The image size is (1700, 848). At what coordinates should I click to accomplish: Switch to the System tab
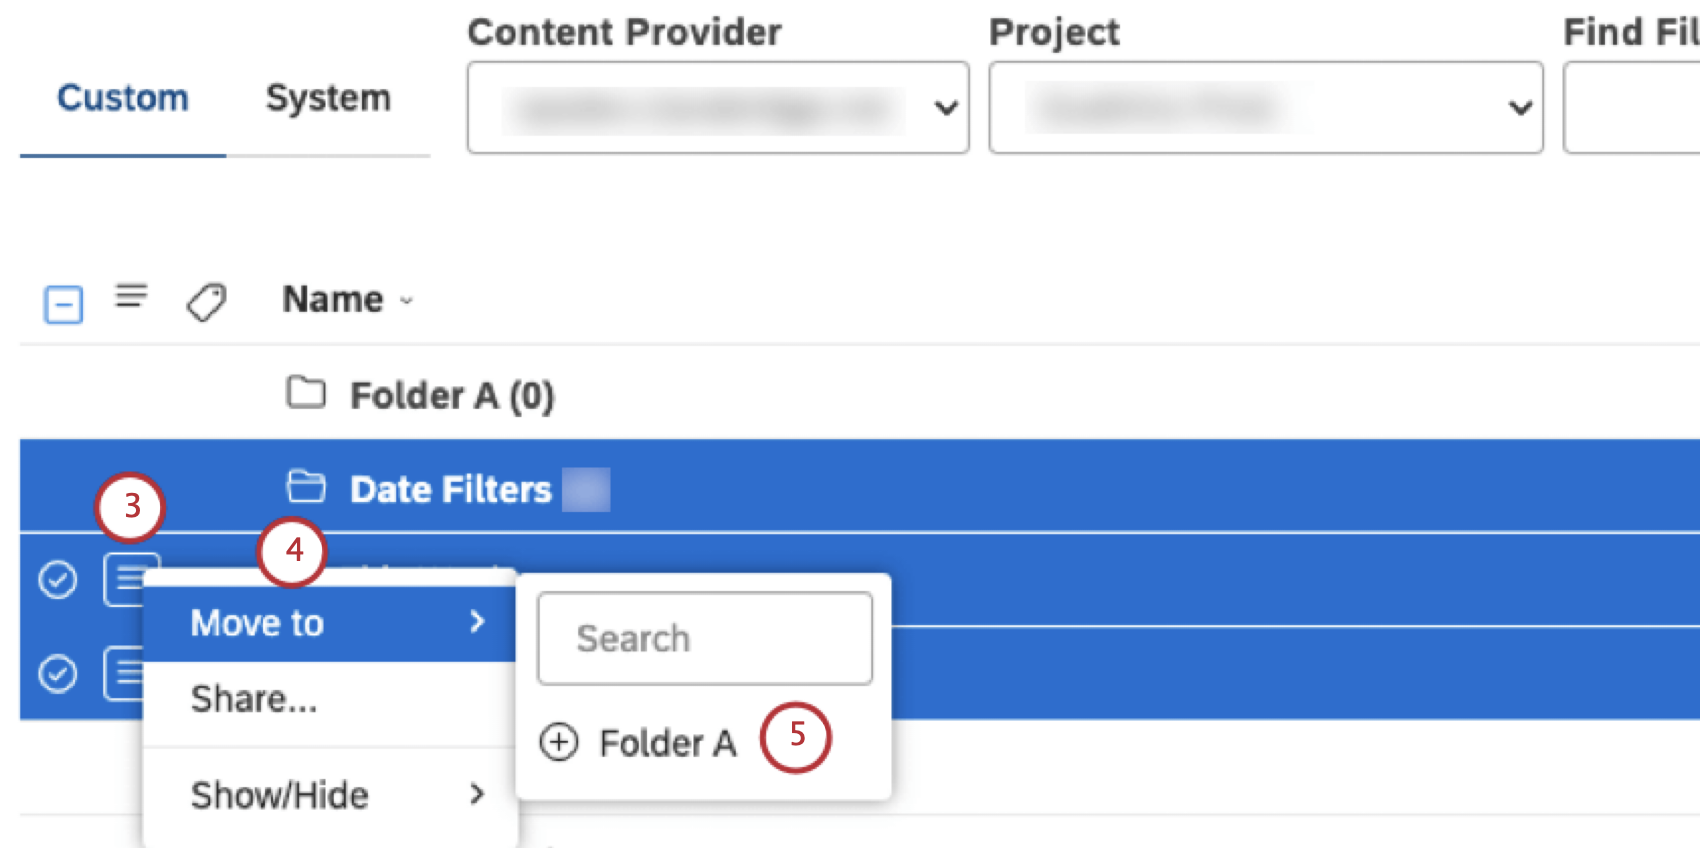(x=328, y=97)
